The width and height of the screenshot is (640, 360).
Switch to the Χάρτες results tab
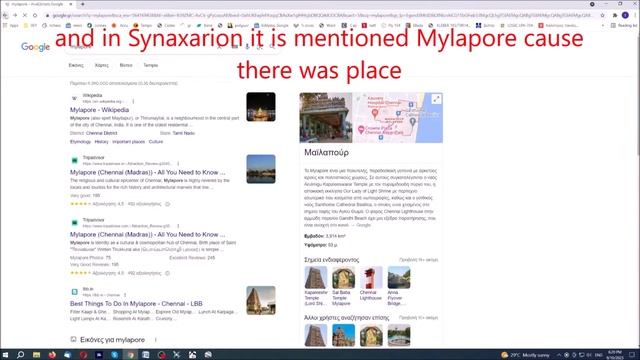click(x=102, y=65)
